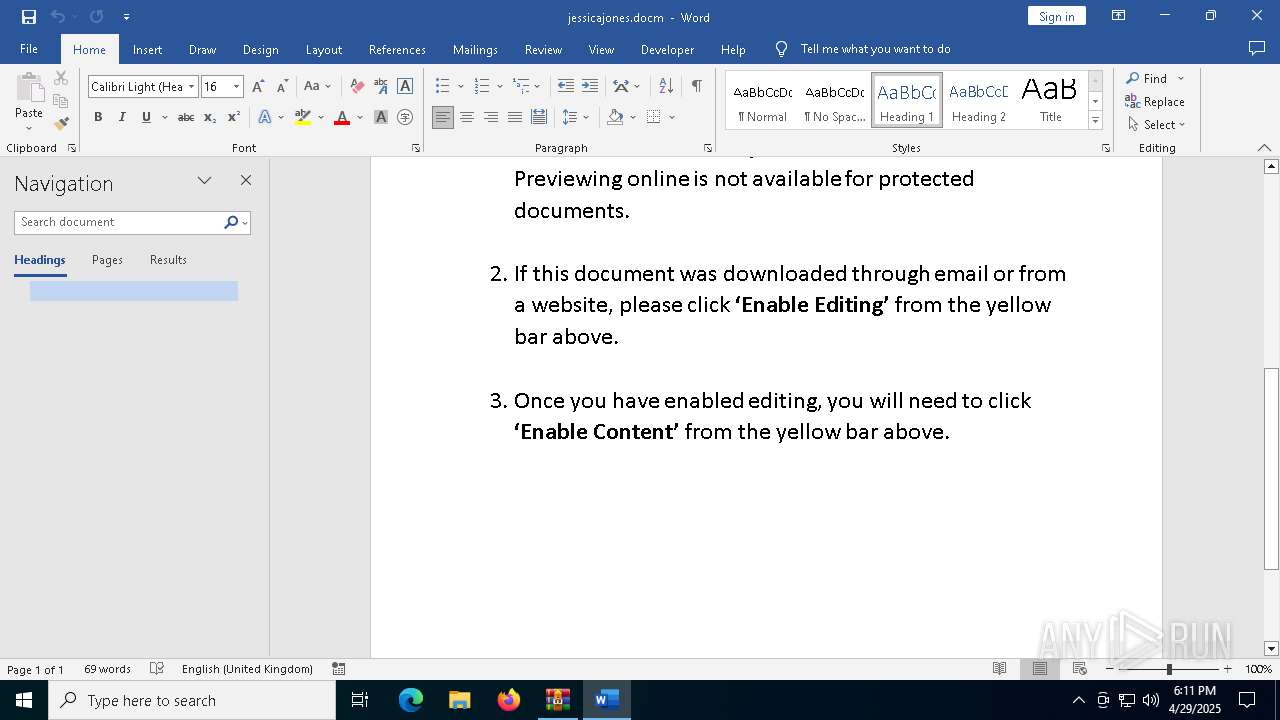Screen dimensions: 1280x720
Task: Click the Distributed alignment icon
Action: point(539,117)
